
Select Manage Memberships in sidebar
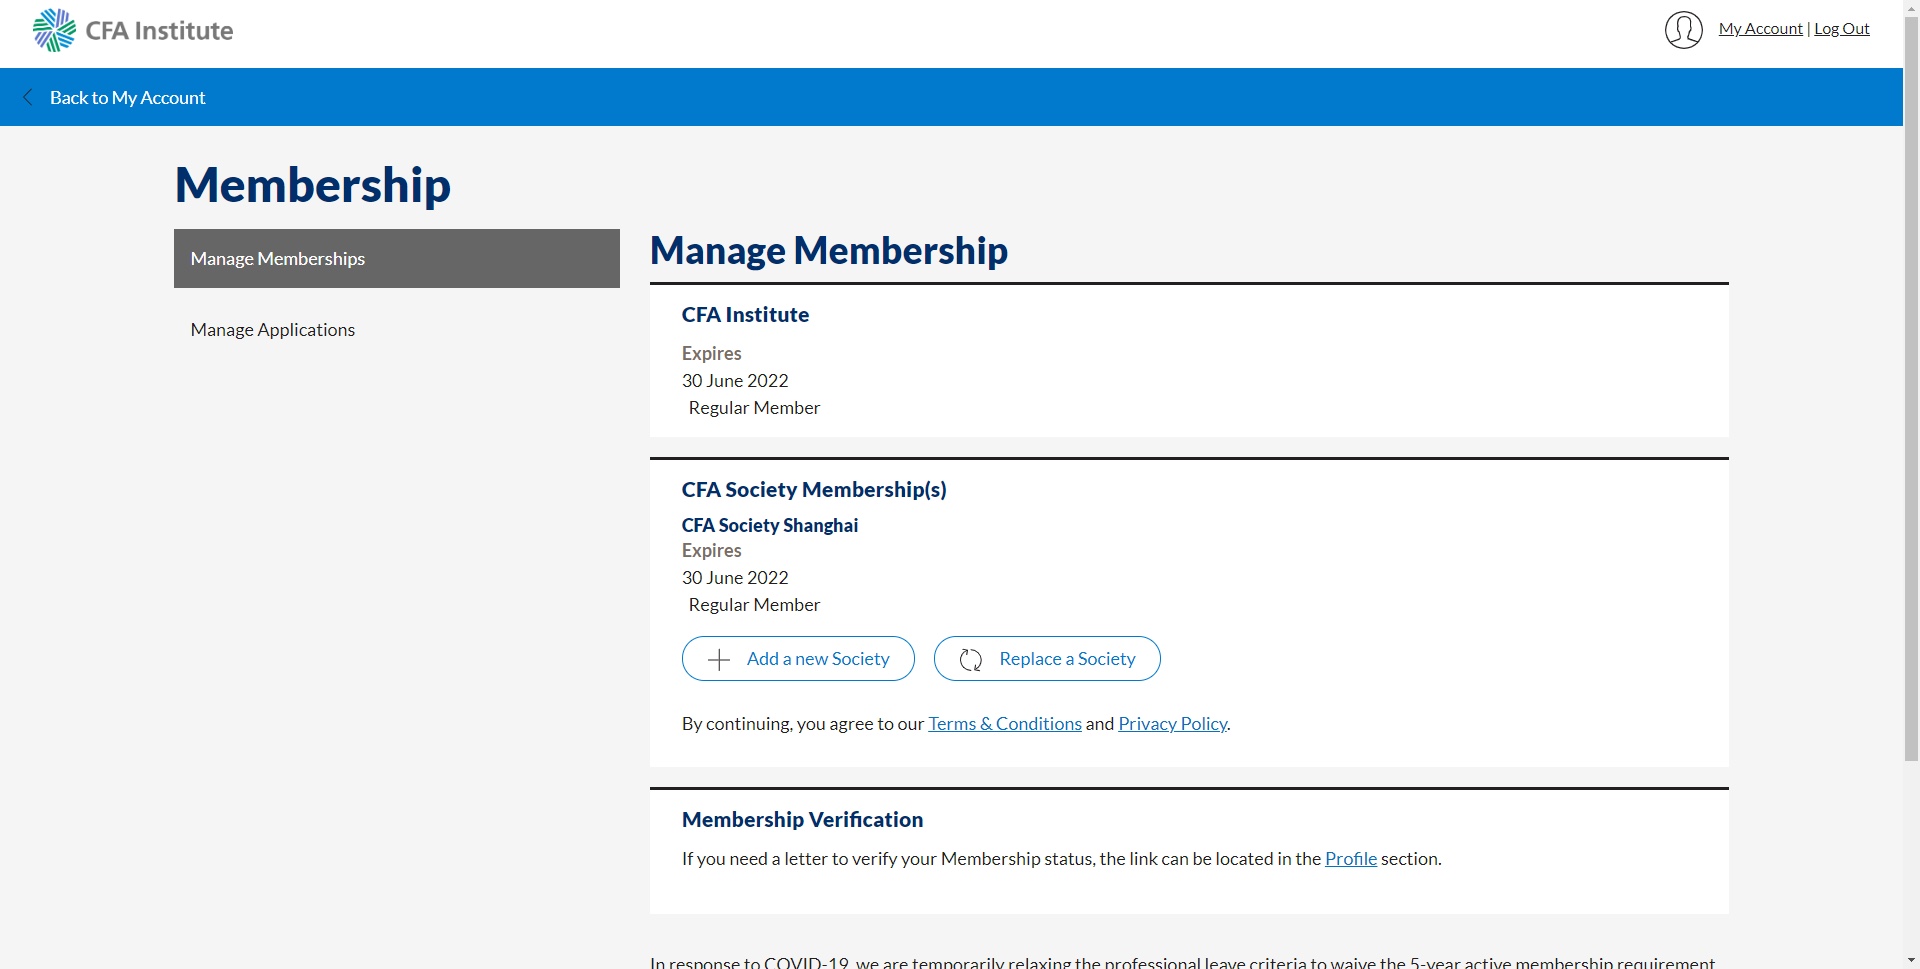tap(397, 258)
